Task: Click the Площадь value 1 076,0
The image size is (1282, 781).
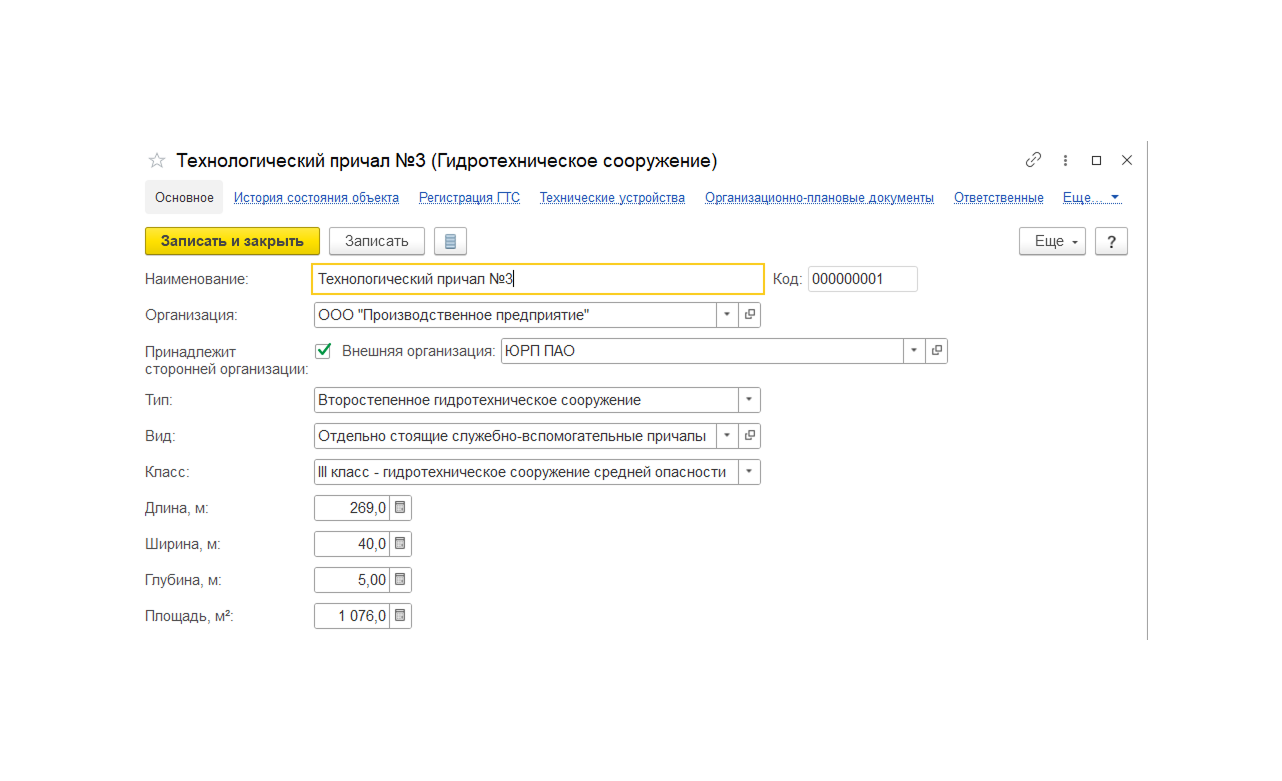Action: coord(352,616)
